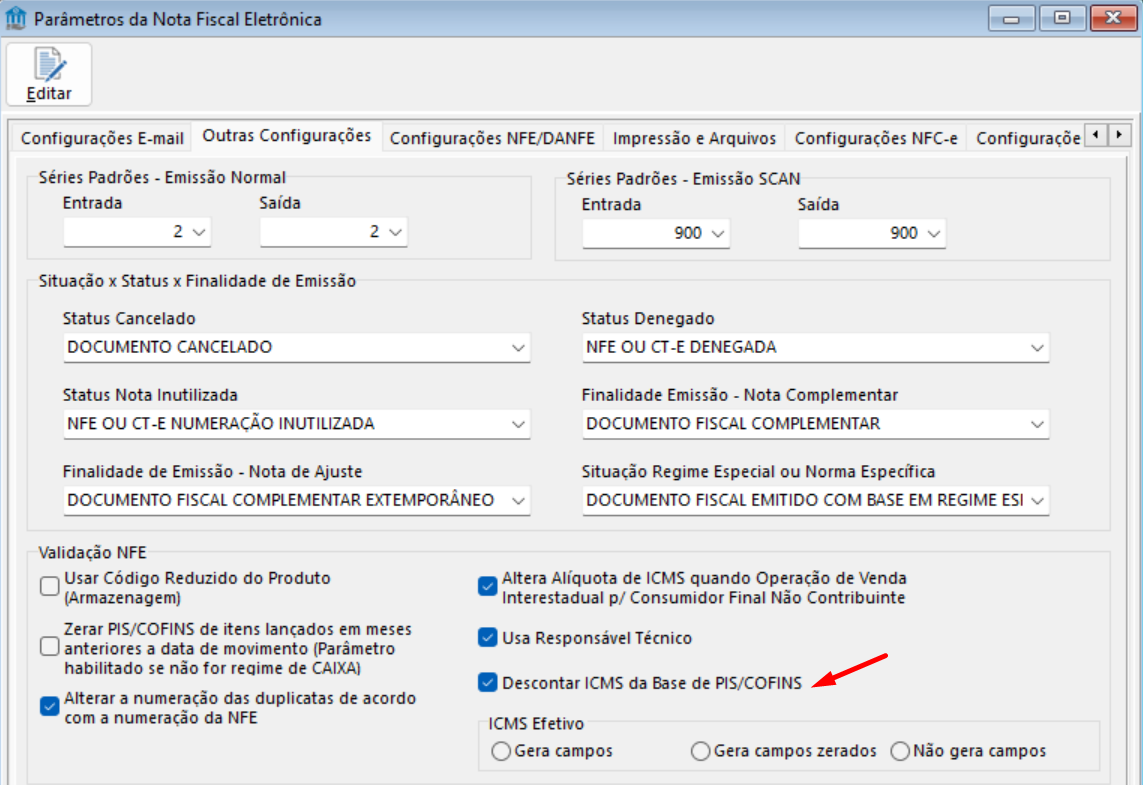Check the Zerar PIS/COFINS checkbox

[x=50, y=647]
